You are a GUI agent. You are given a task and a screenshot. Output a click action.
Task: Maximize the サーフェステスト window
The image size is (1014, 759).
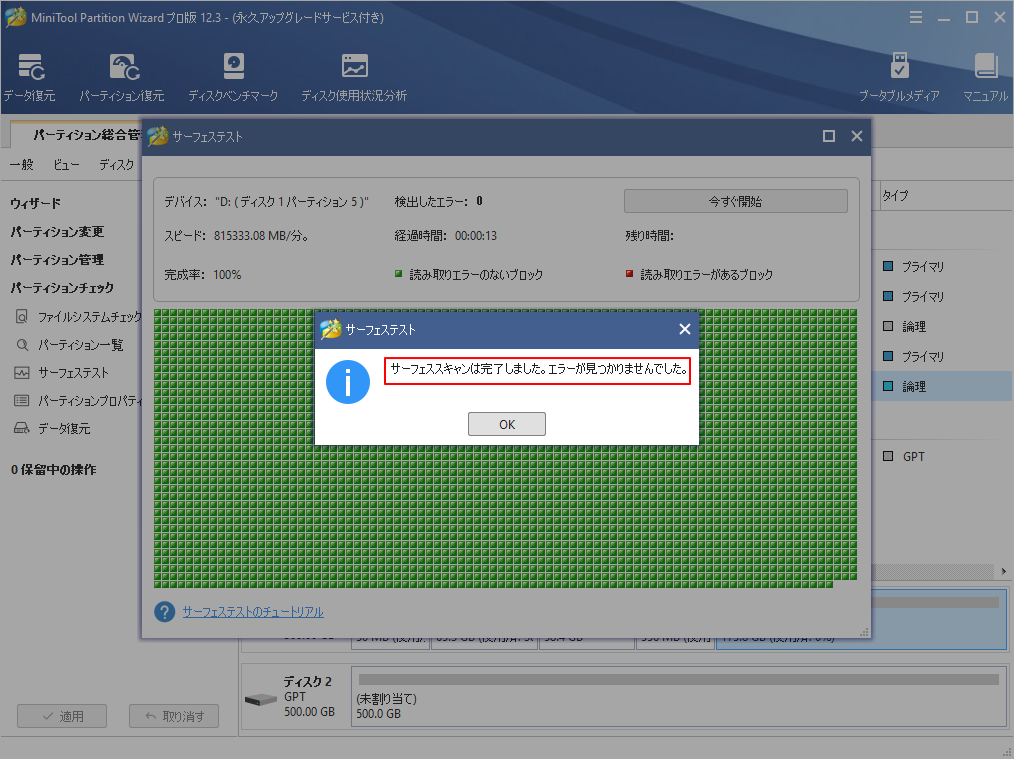tap(828, 136)
